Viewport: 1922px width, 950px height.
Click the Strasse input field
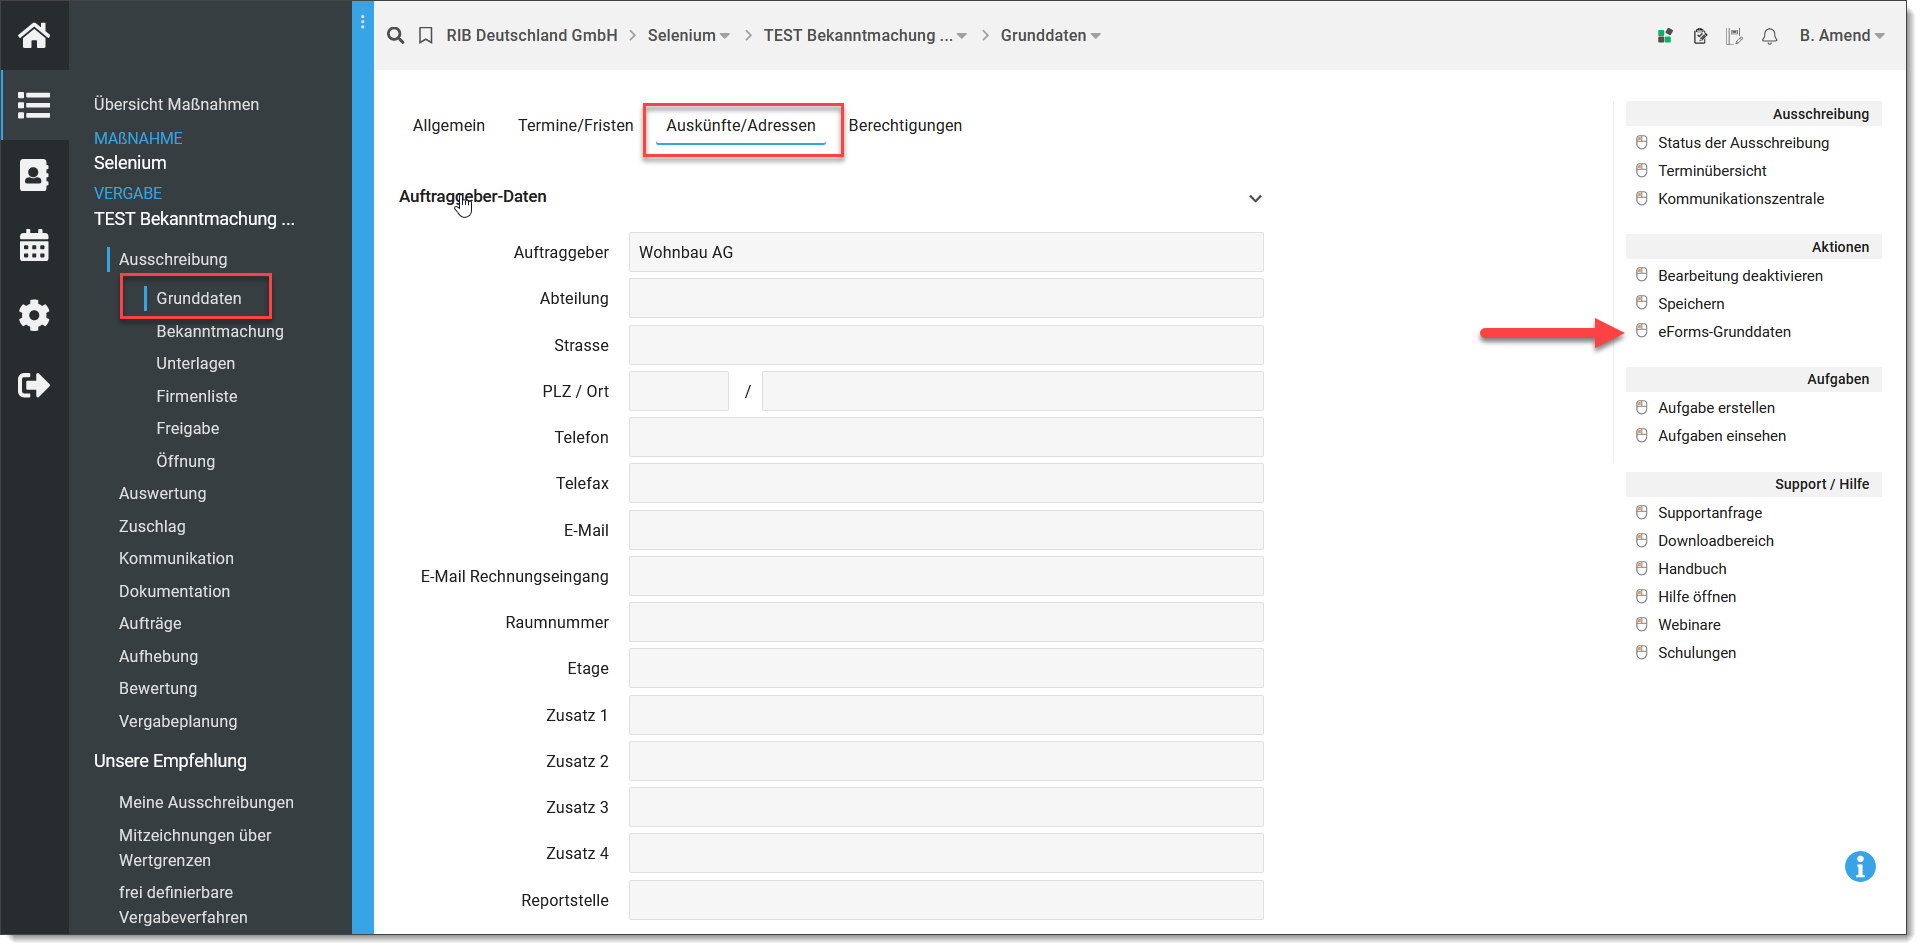pyautogui.click(x=946, y=345)
